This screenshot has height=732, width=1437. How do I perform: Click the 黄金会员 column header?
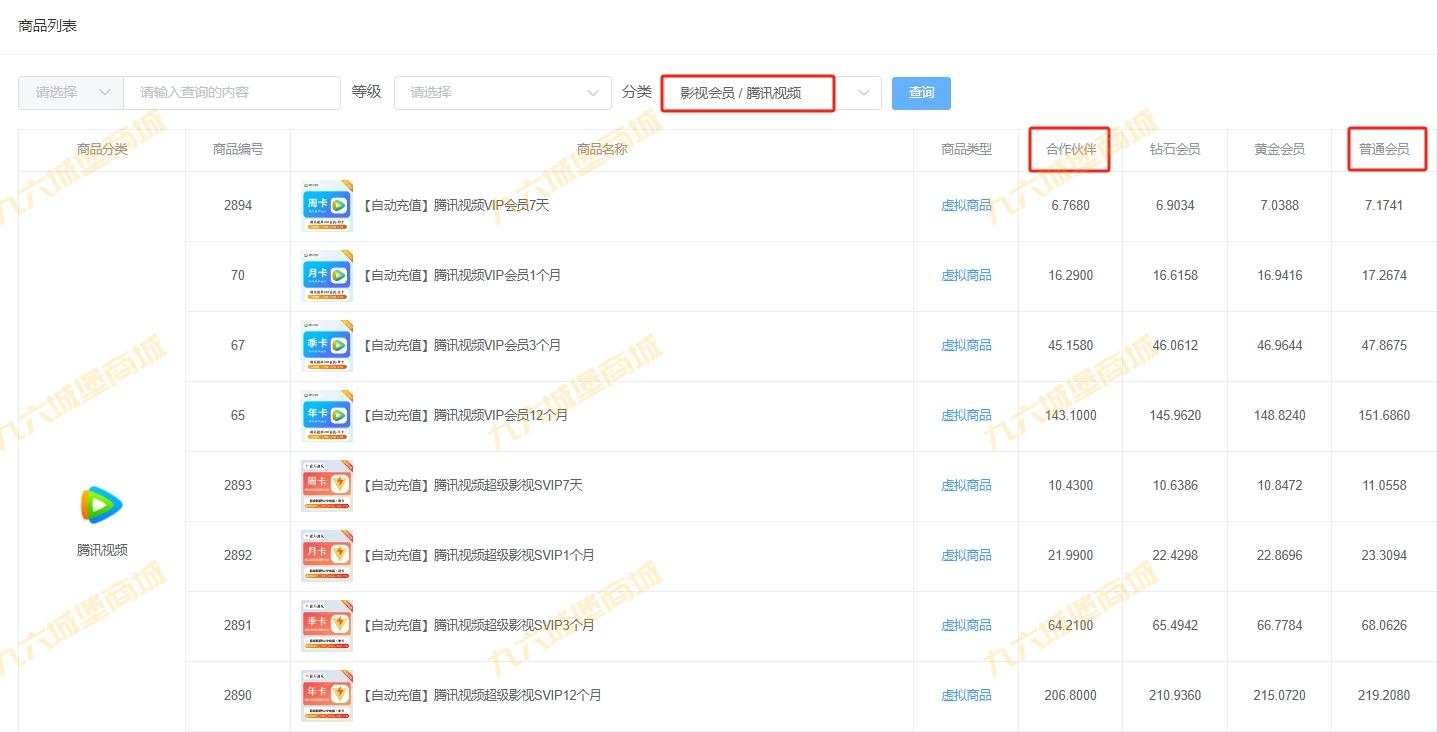pyautogui.click(x=1279, y=149)
